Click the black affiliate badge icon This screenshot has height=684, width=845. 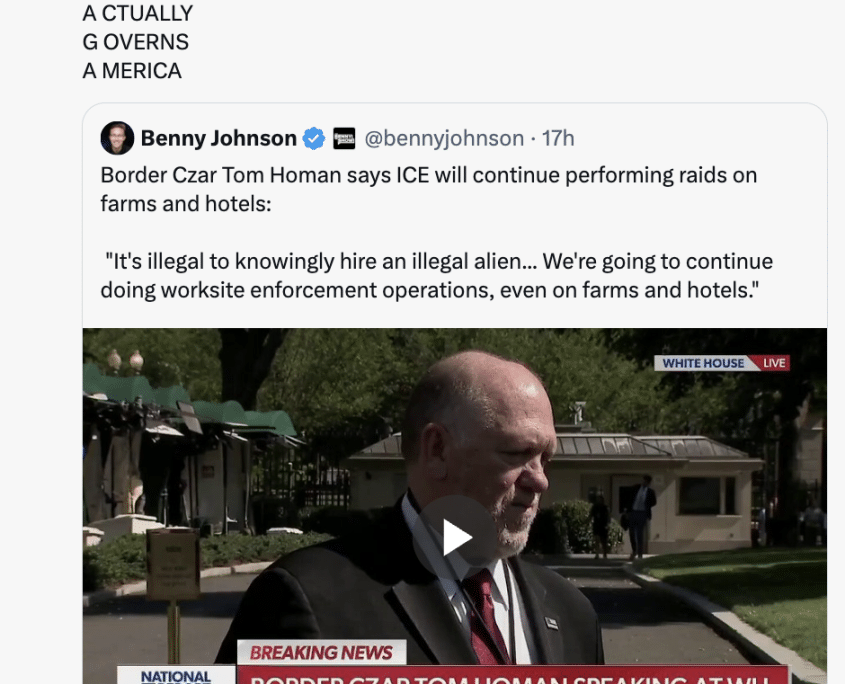click(344, 139)
